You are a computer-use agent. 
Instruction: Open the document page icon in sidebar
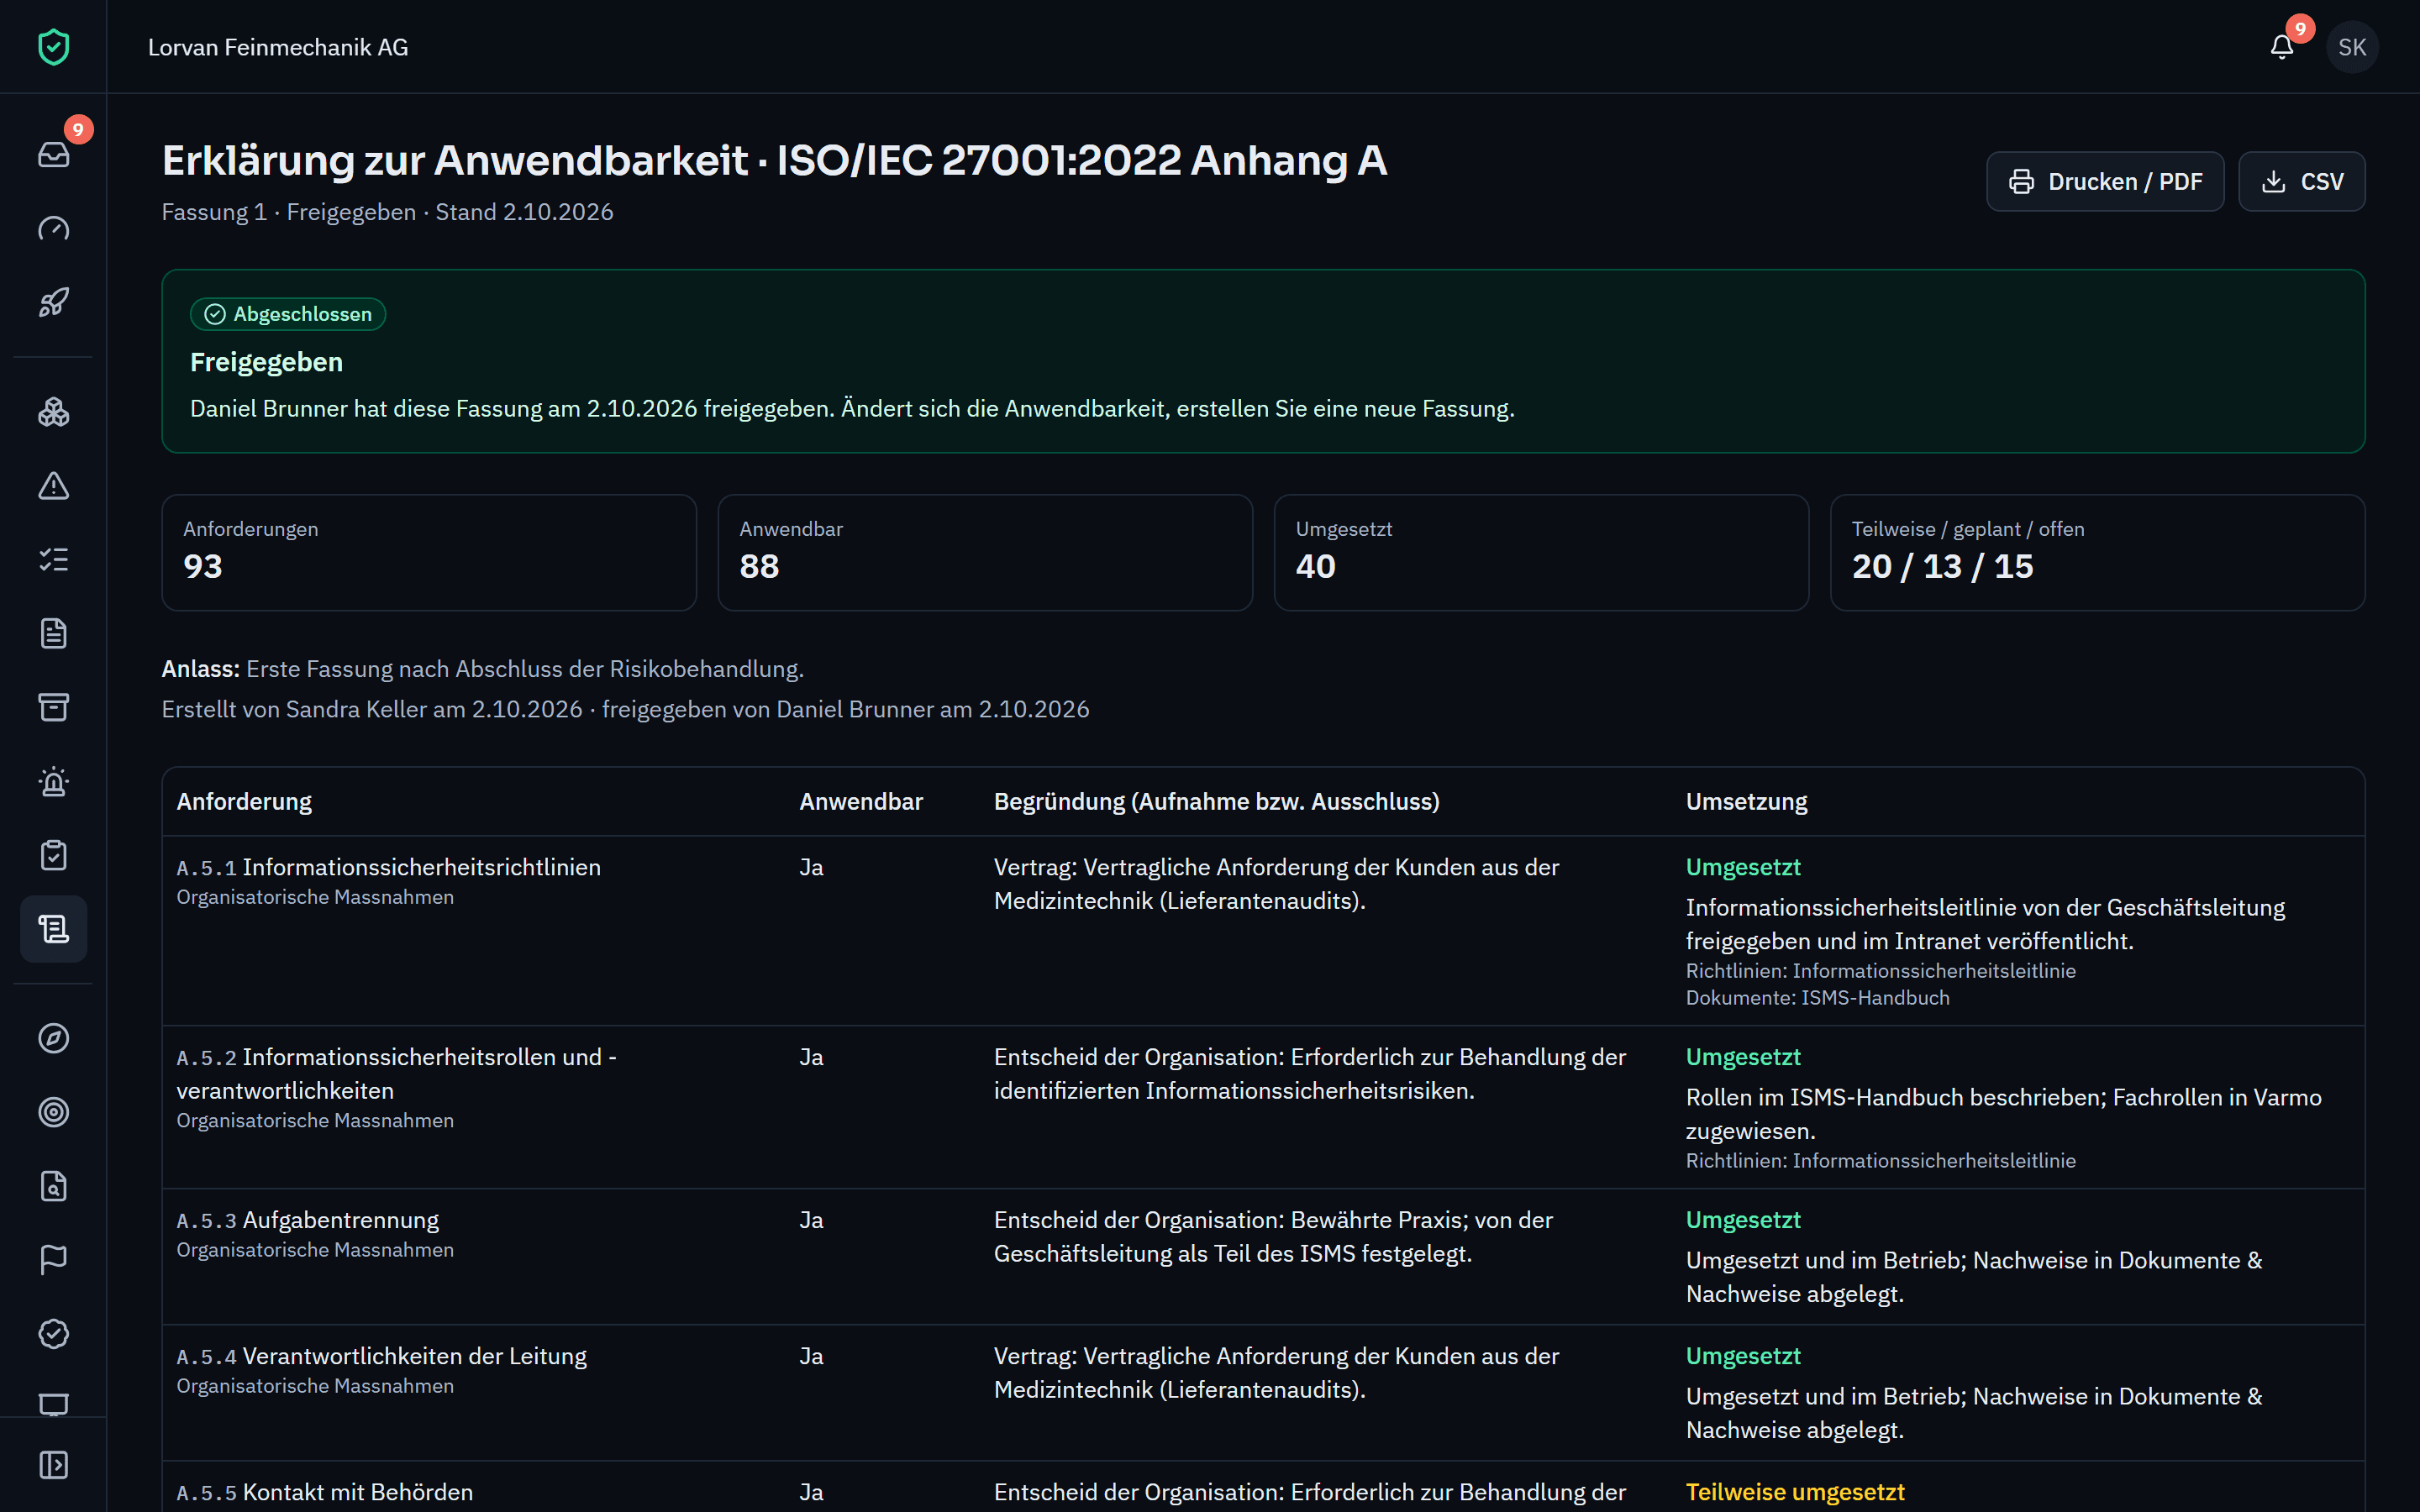point(53,634)
